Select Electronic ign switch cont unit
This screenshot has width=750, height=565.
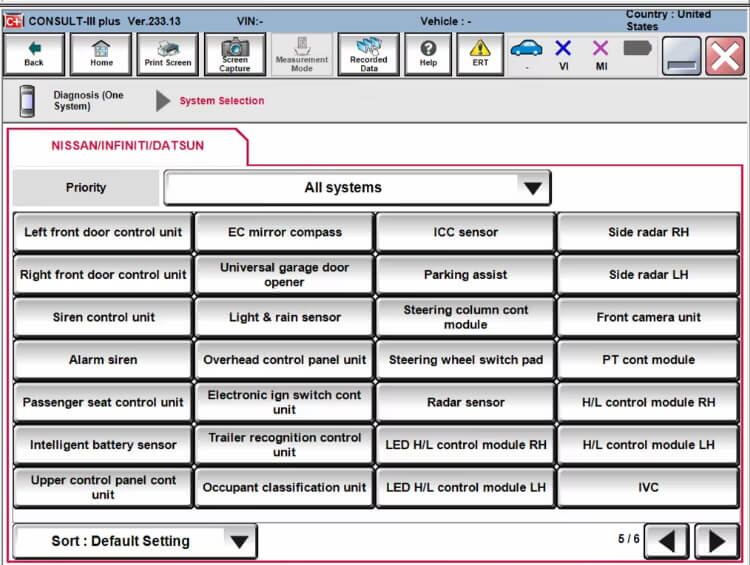(x=284, y=402)
